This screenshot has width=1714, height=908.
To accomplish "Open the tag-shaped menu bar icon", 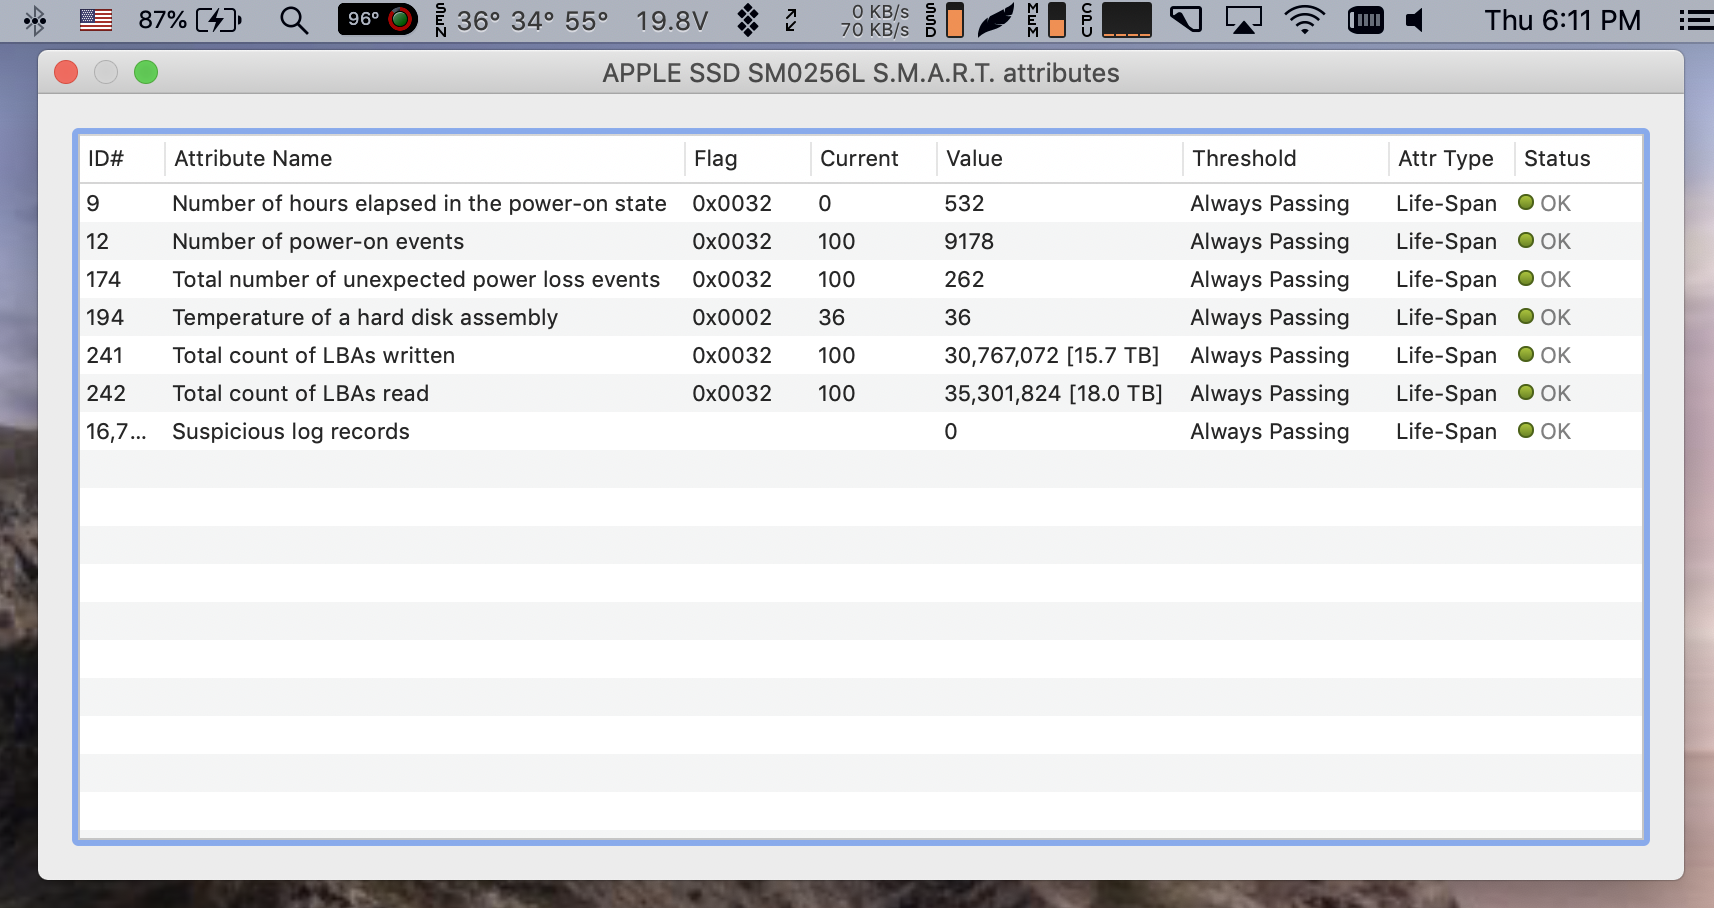I will [1186, 20].
